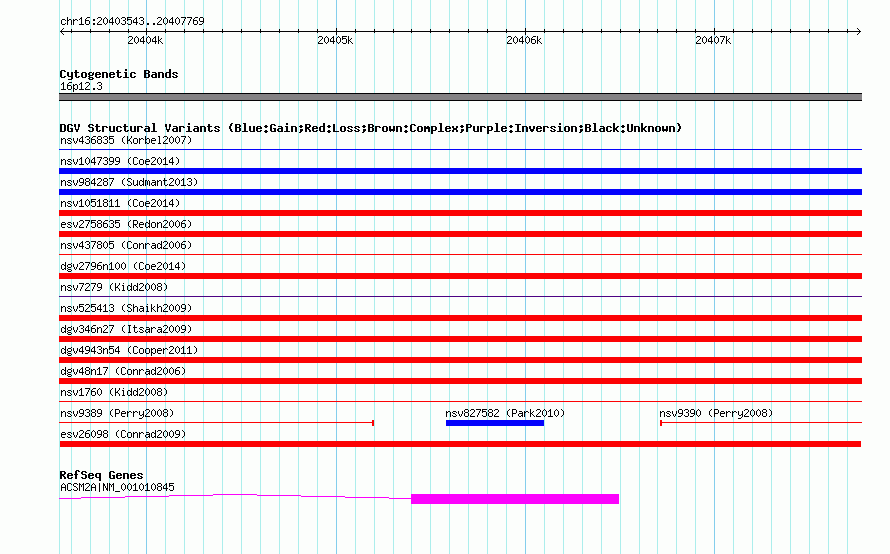Click the 20405k ruler tick label
Image resolution: width=890 pixels, height=554 pixels.
click(x=335, y=40)
